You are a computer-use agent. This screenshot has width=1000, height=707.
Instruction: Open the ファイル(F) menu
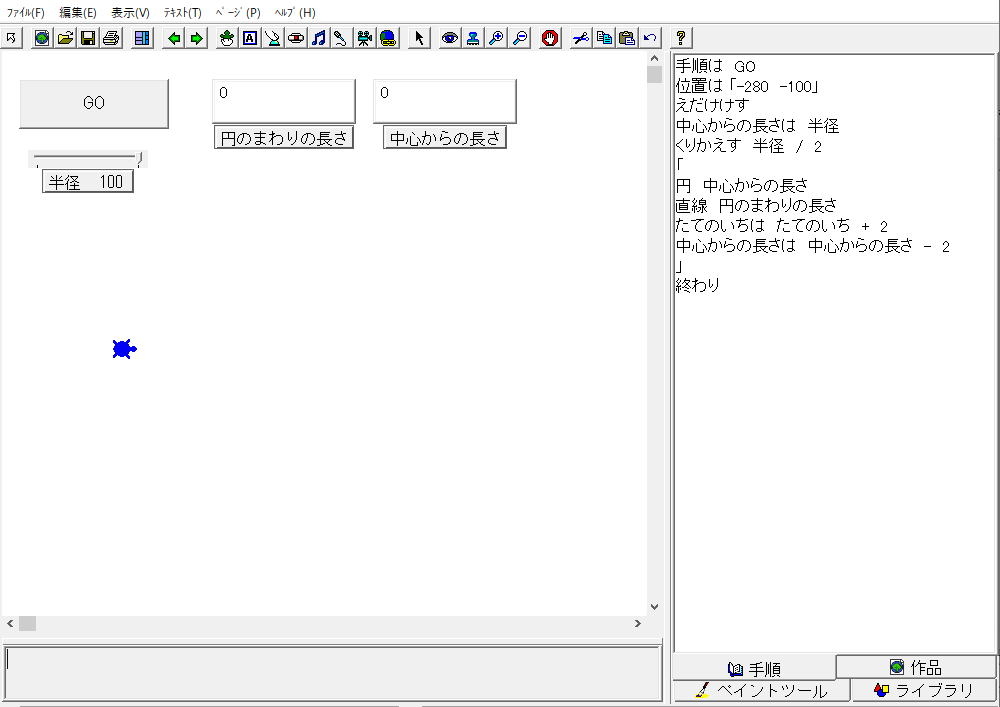click(26, 13)
